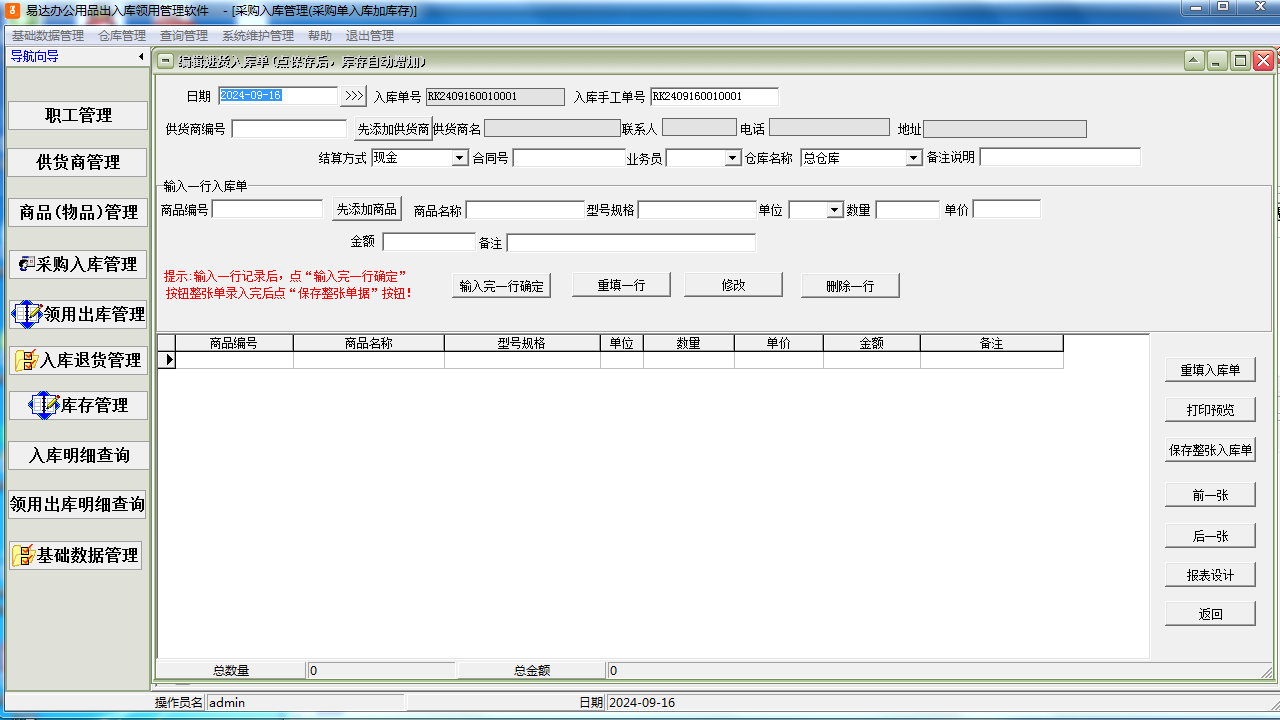Collapse the 导航向导 panel arrow

[x=141, y=57]
